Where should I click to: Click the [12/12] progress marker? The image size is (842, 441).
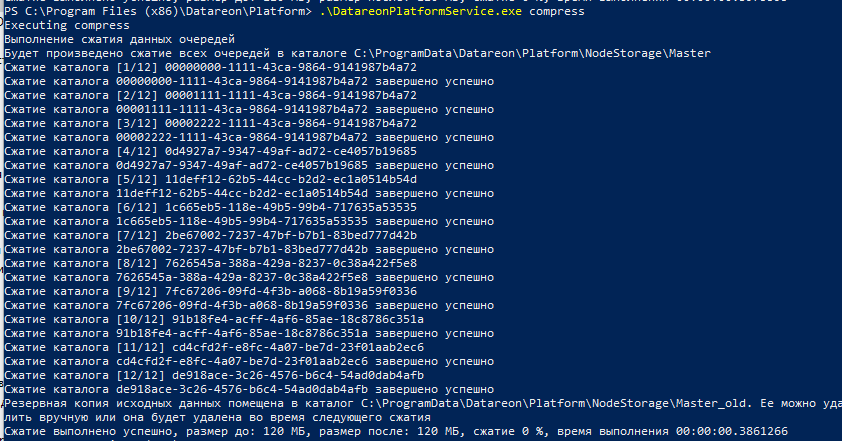coord(134,375)
